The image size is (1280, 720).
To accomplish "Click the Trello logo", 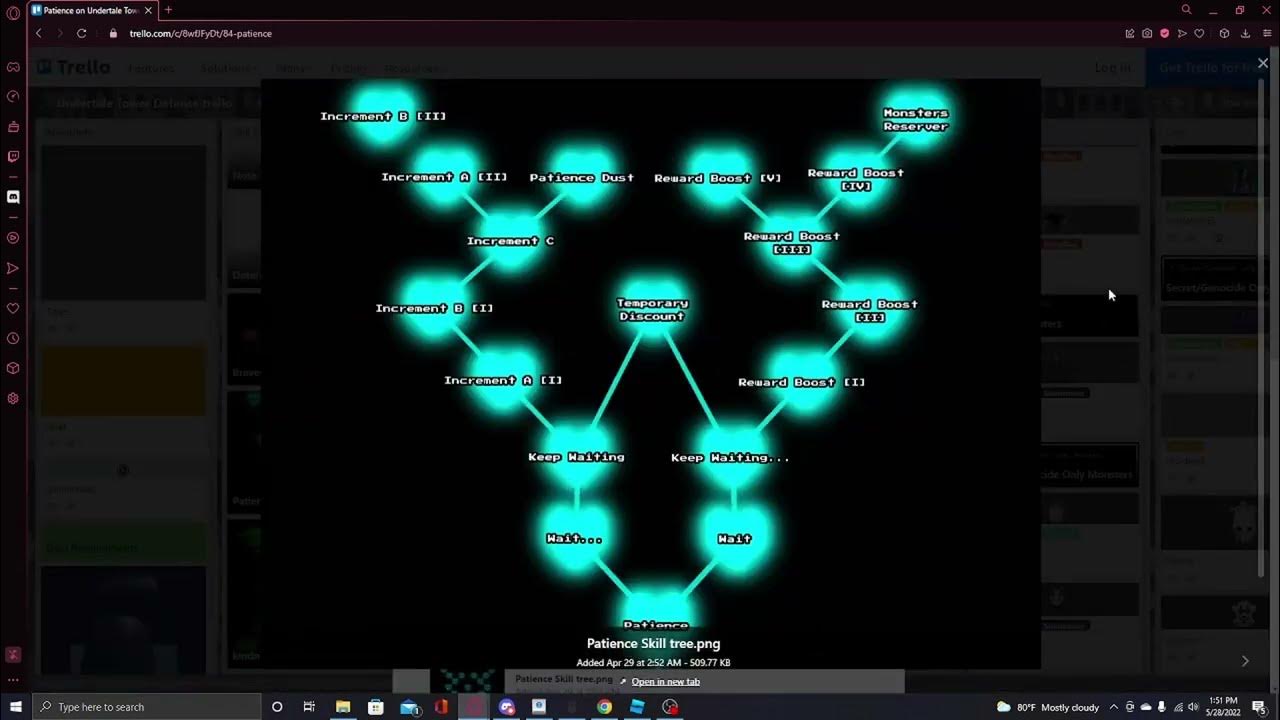I will tap(73, 67).
